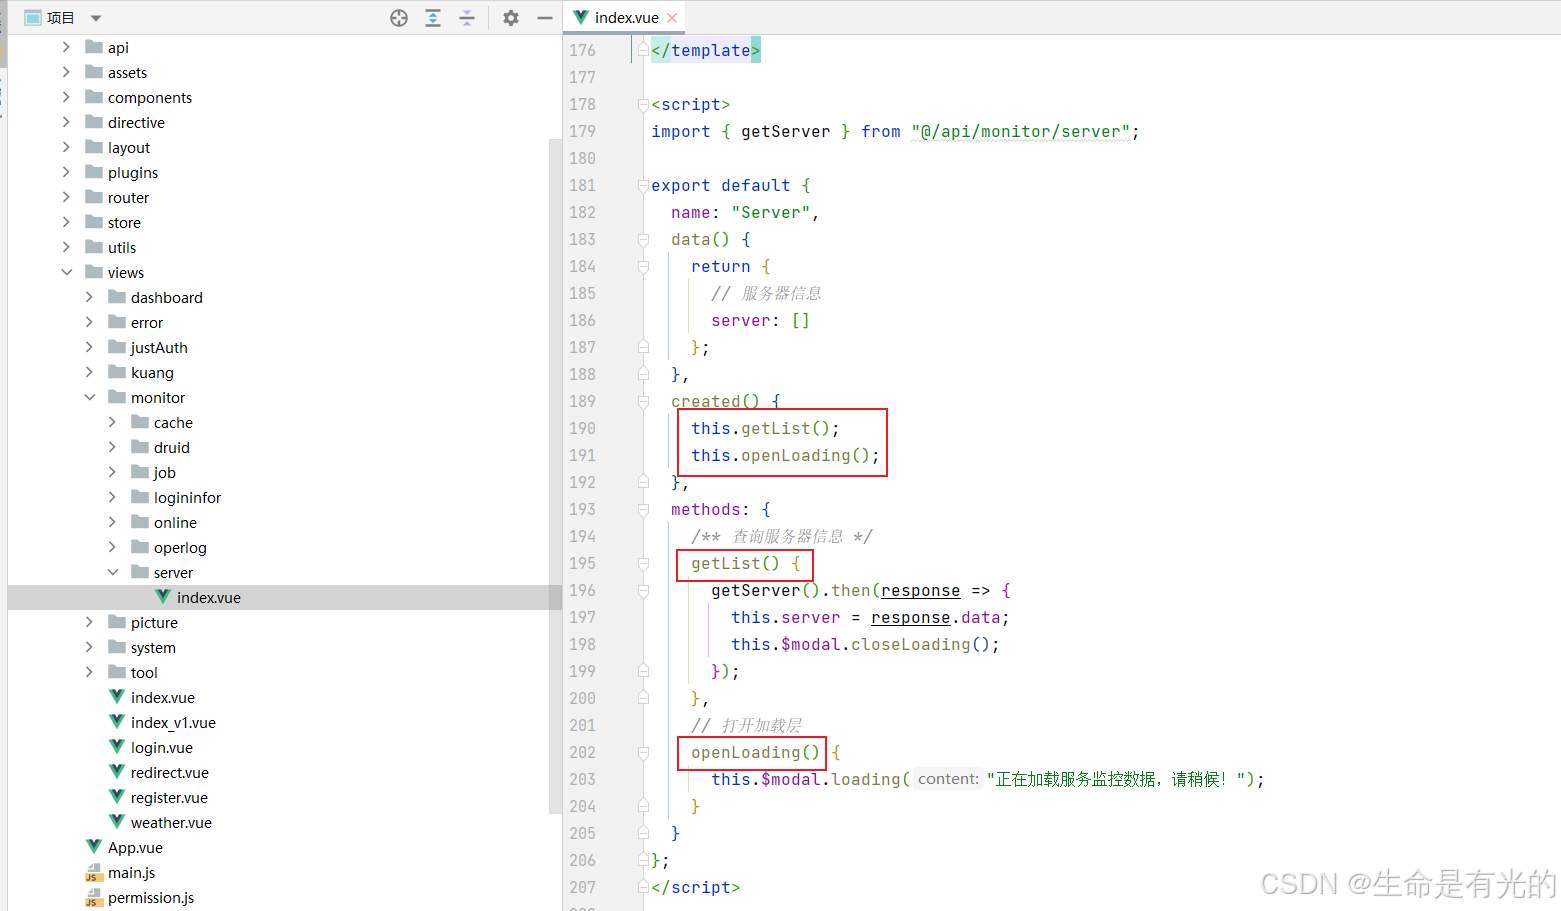Viewport: 1561px width, 911px height.
Task: Expand the layout folder
Action: pyautogui.click(x=66, y=147)
